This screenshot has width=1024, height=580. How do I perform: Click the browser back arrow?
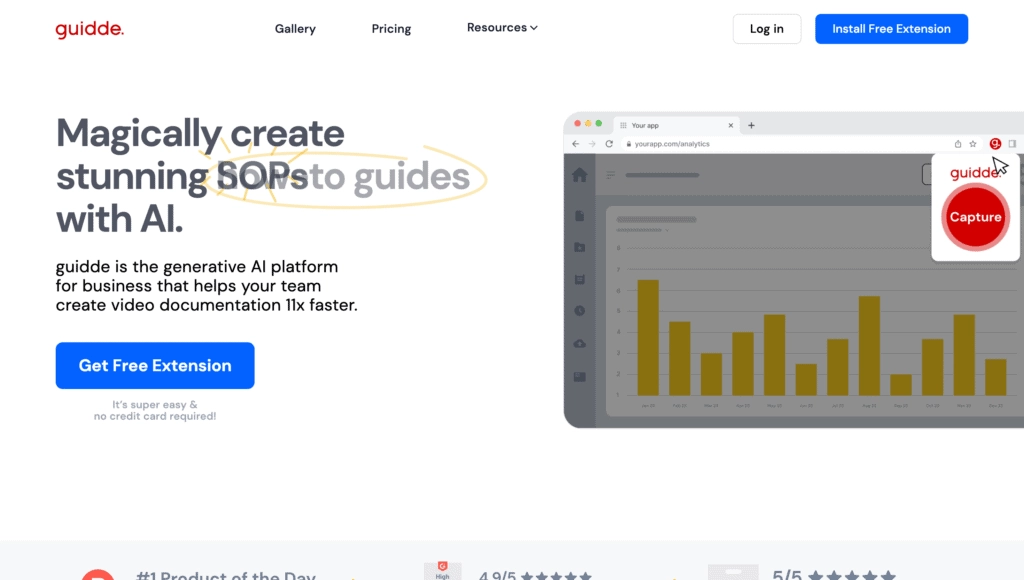tap(575, 144)
